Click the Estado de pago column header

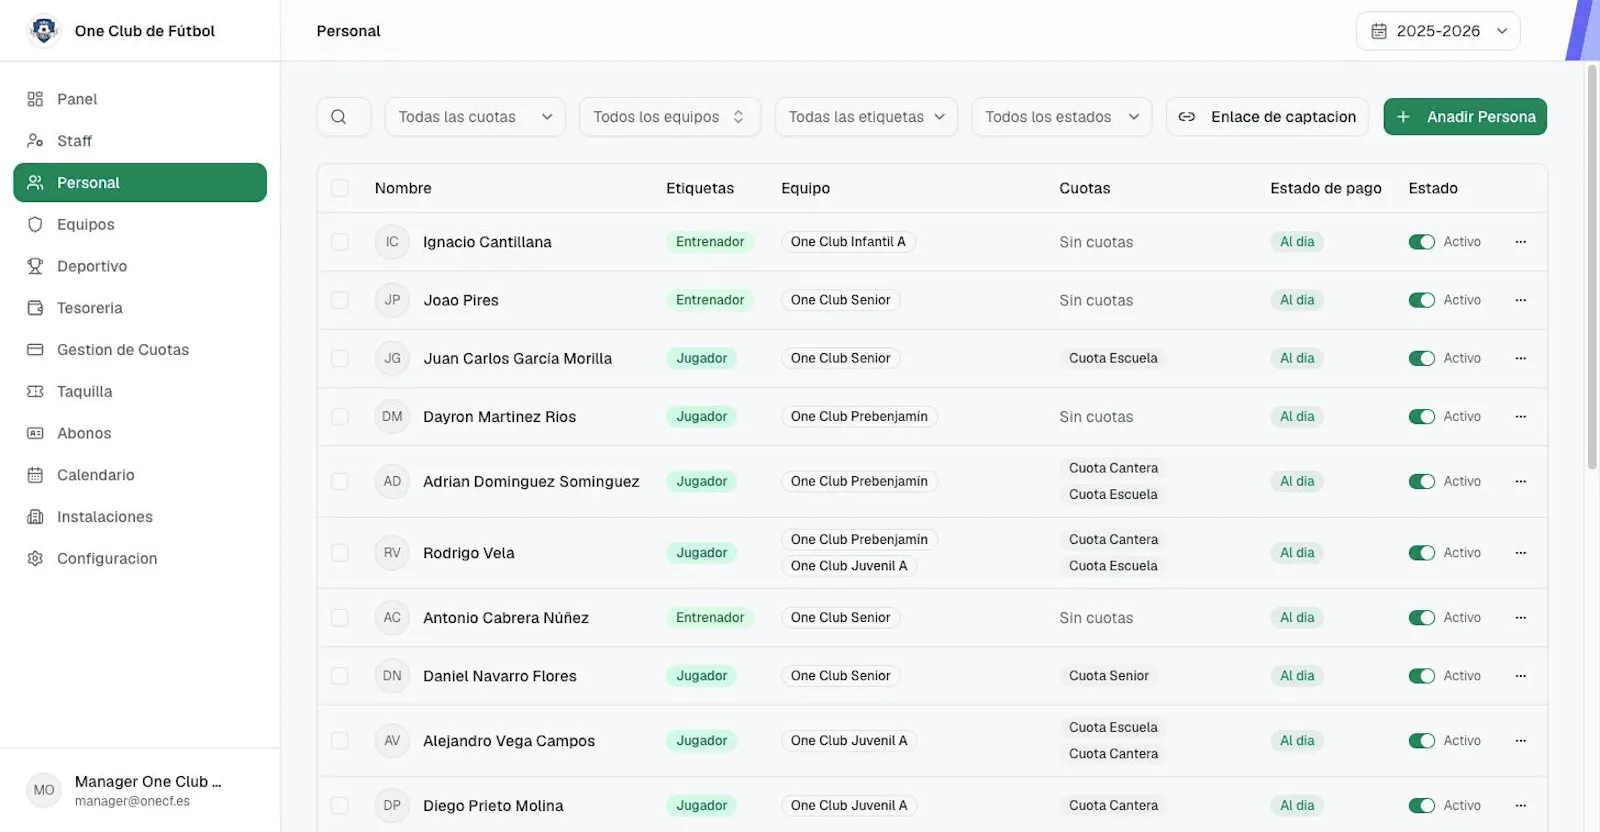pyautogui.click(x=1326, y=188)
